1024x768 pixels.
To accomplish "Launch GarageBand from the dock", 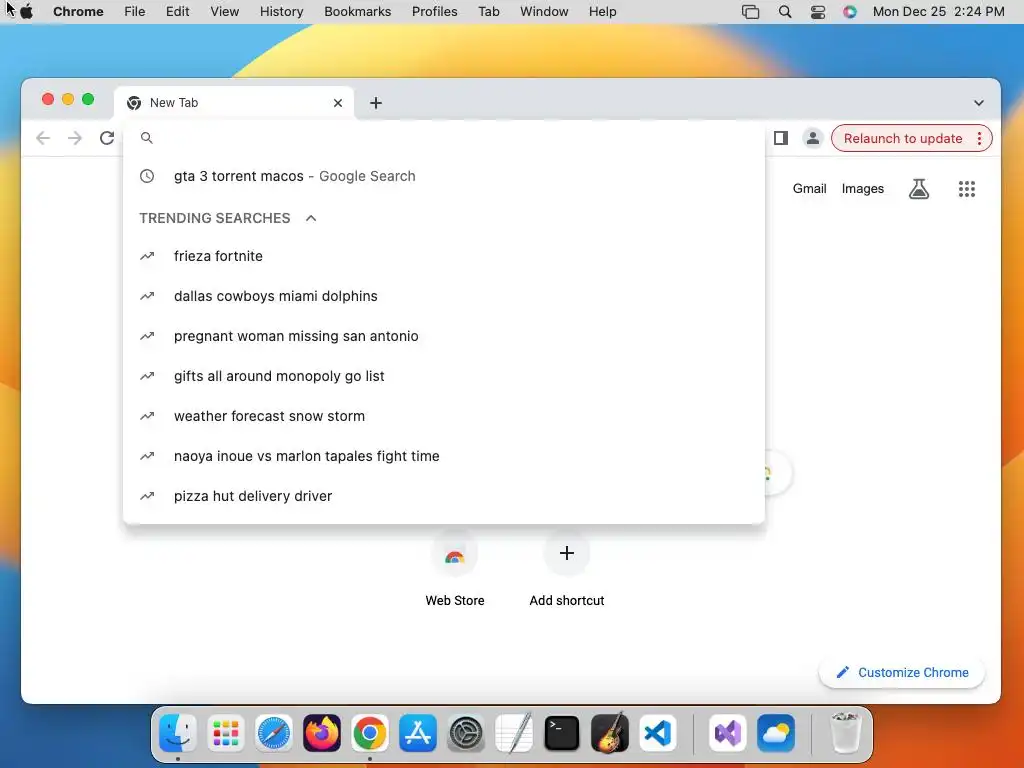I will 610,733.
